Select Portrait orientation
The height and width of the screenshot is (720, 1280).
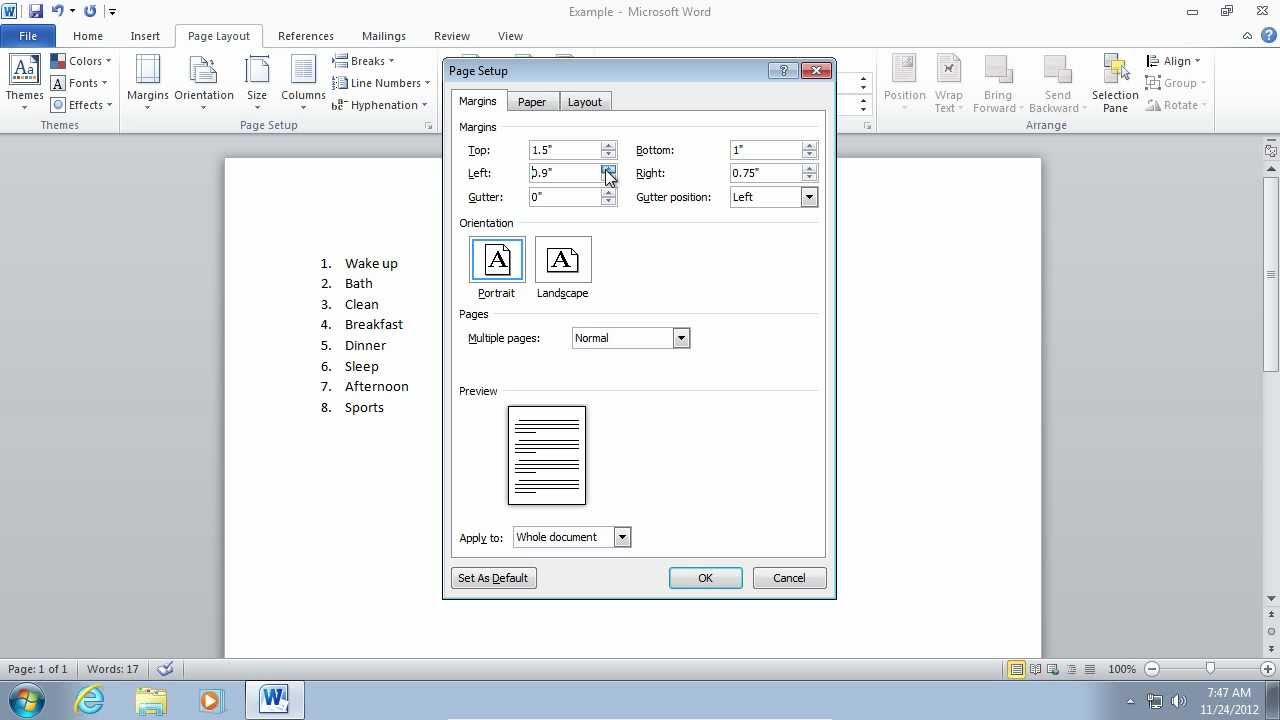[x=497, y=268]
